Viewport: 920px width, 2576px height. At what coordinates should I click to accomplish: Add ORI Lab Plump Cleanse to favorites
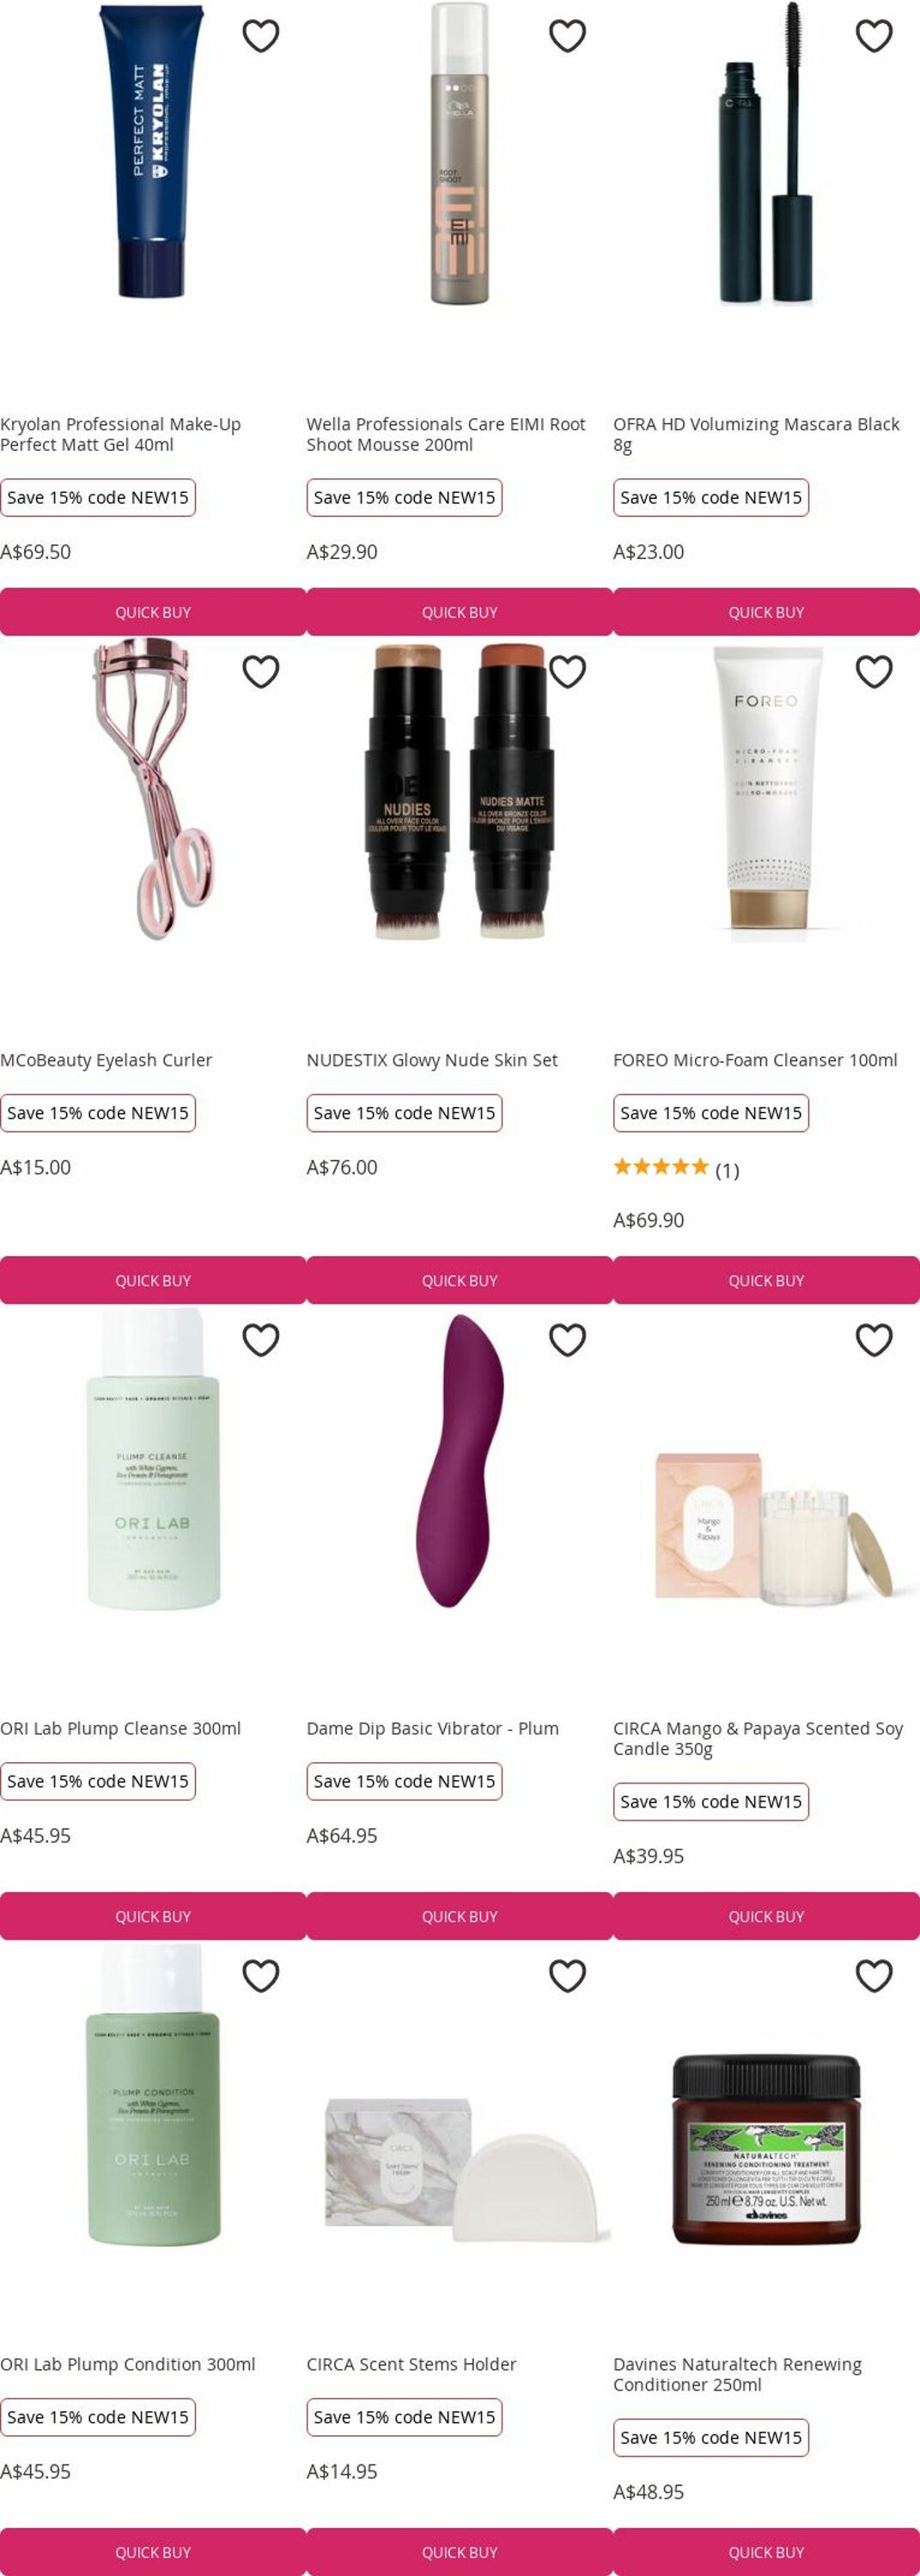[261, 1340]
